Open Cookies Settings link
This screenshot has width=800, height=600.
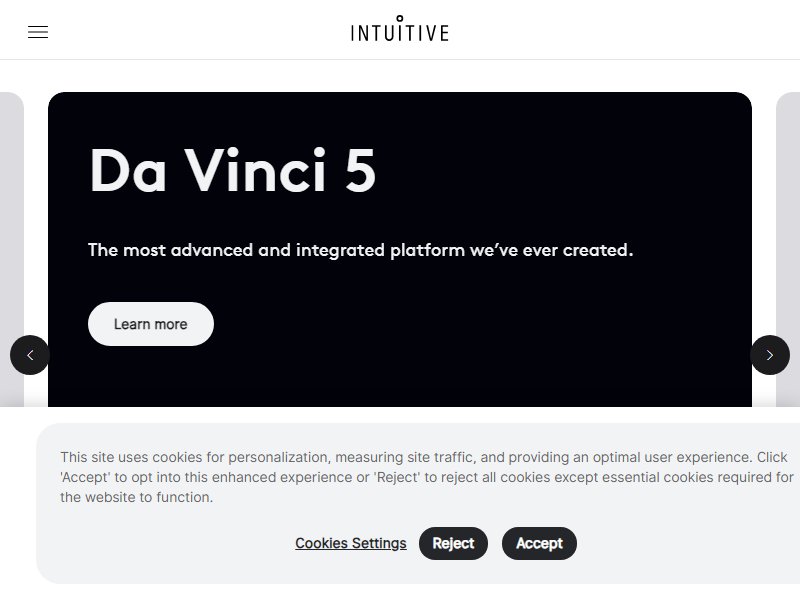(x=351, y=543)
